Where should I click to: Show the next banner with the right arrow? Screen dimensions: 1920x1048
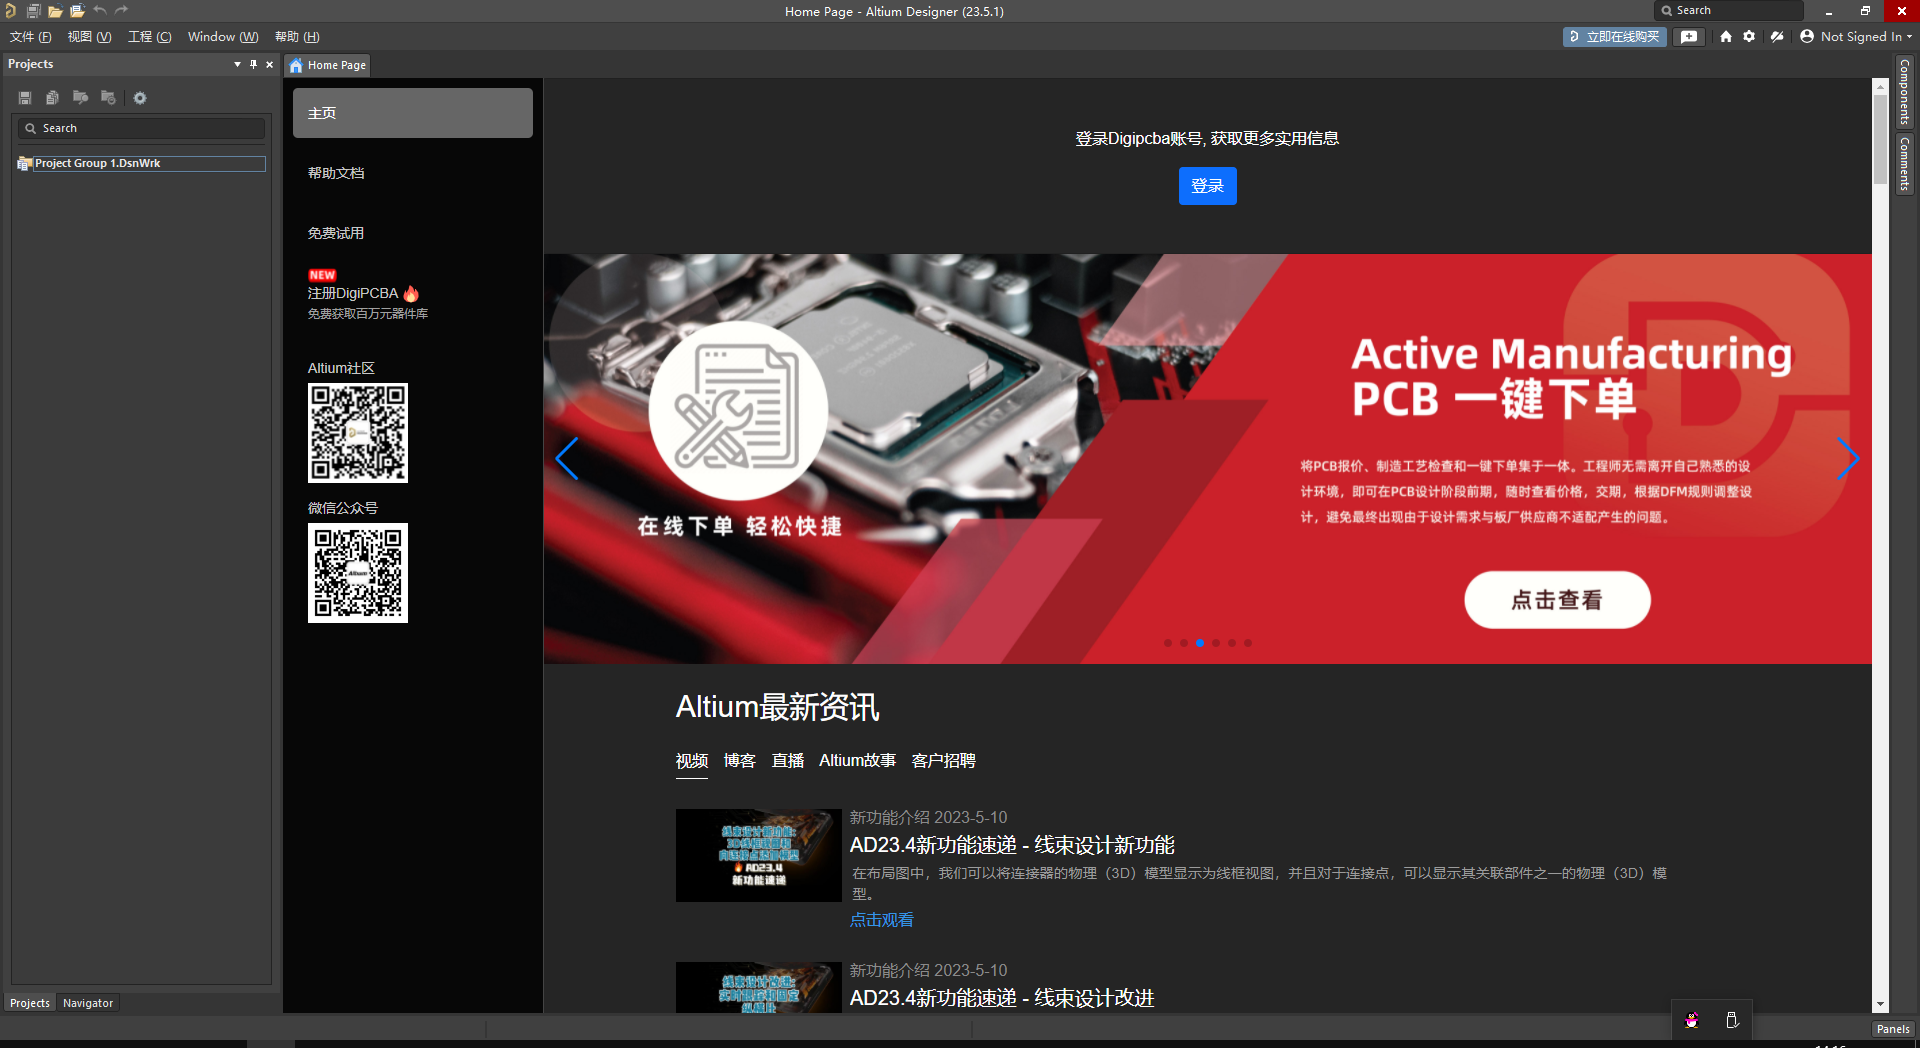1847,459
